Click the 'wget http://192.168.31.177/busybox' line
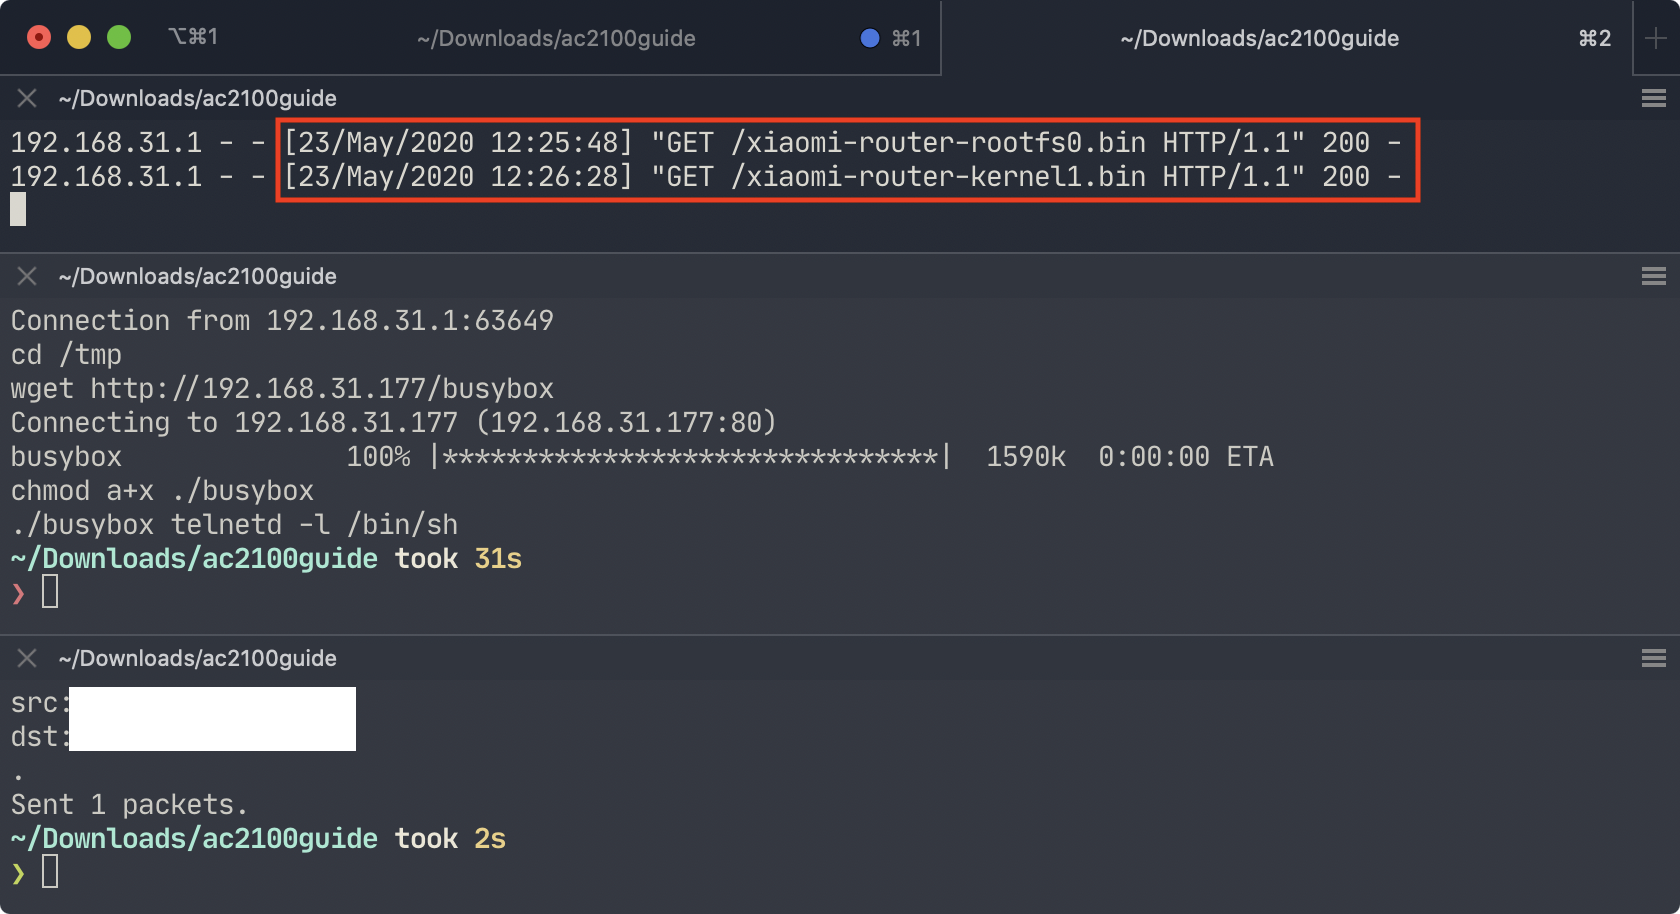The image size is (1680, 914). [282, 389]
